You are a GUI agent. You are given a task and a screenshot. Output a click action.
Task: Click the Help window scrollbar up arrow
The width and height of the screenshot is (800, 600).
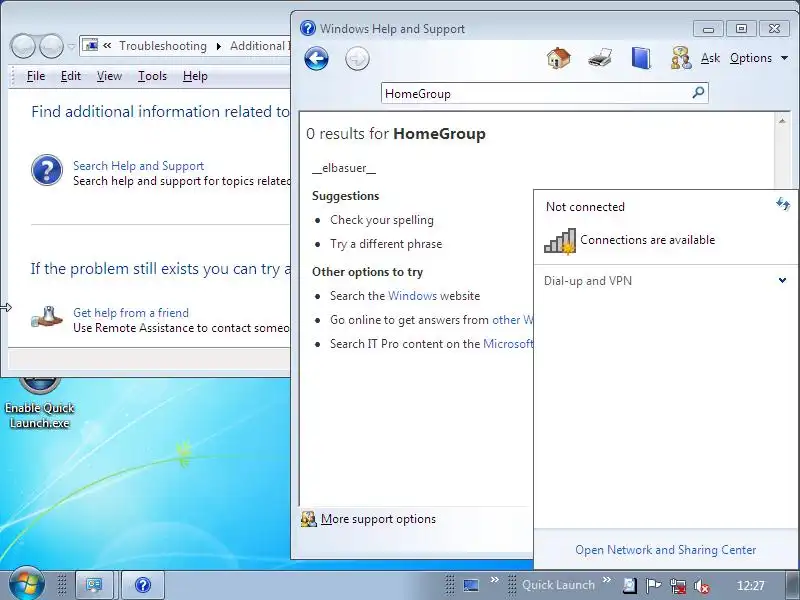782,121
